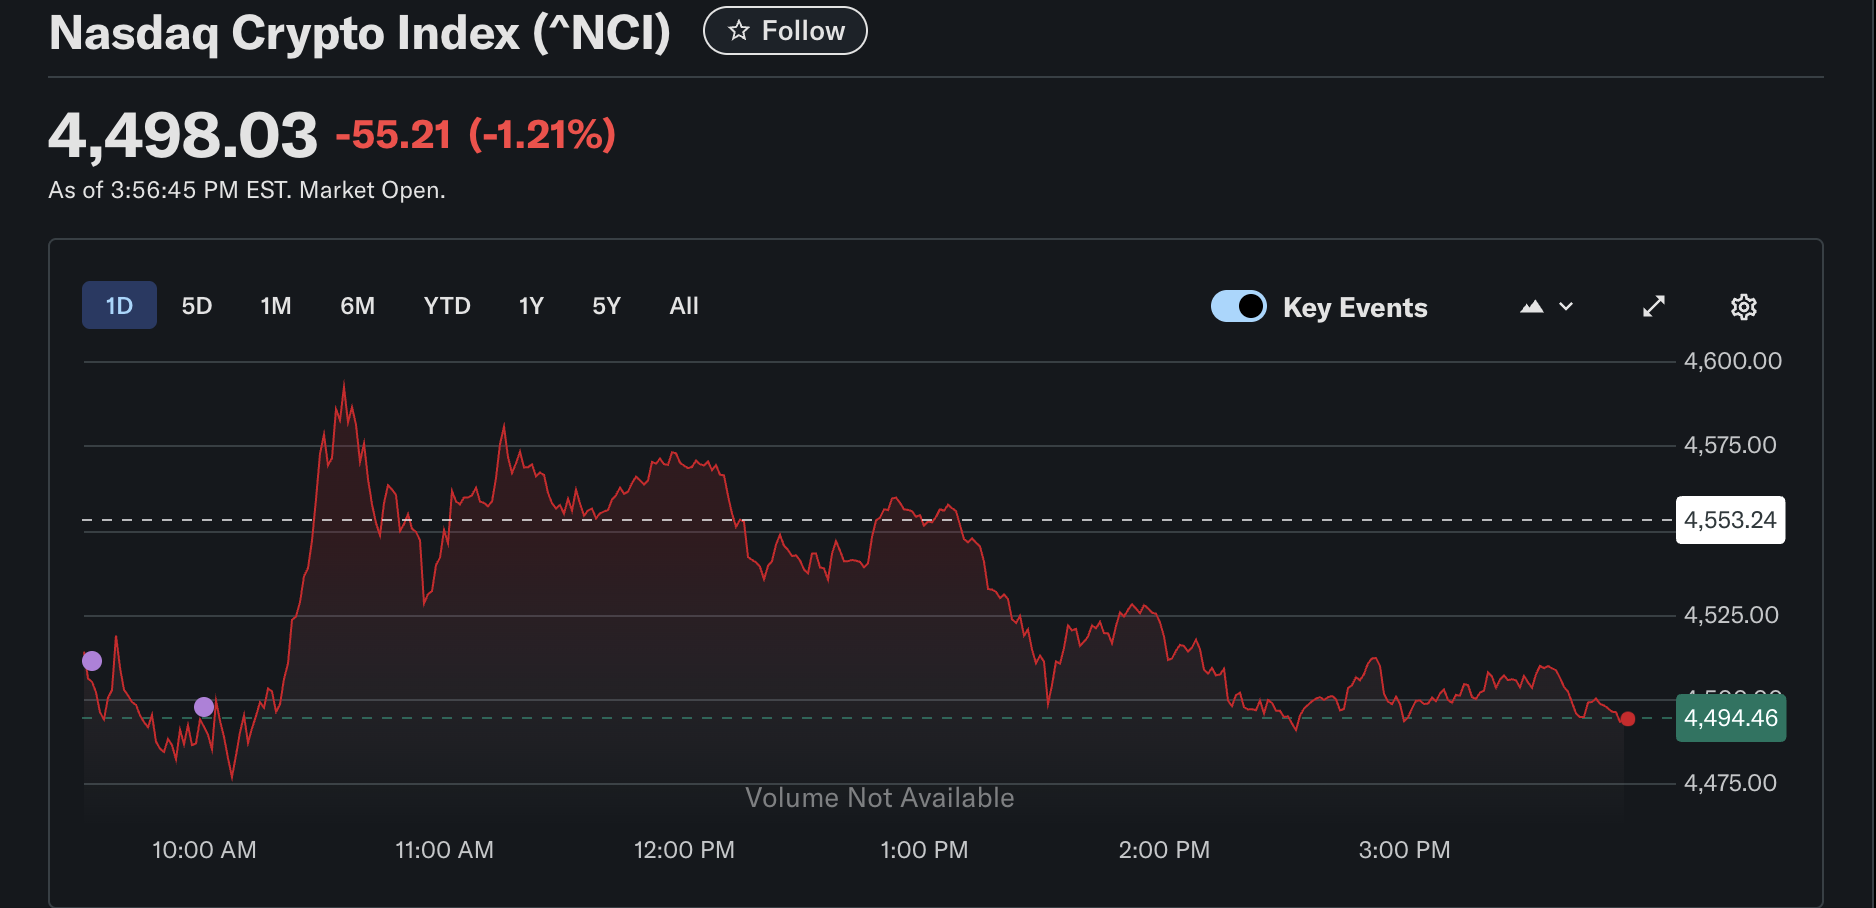
Task: Open the 1Y performance view
Action: (531, 306)
